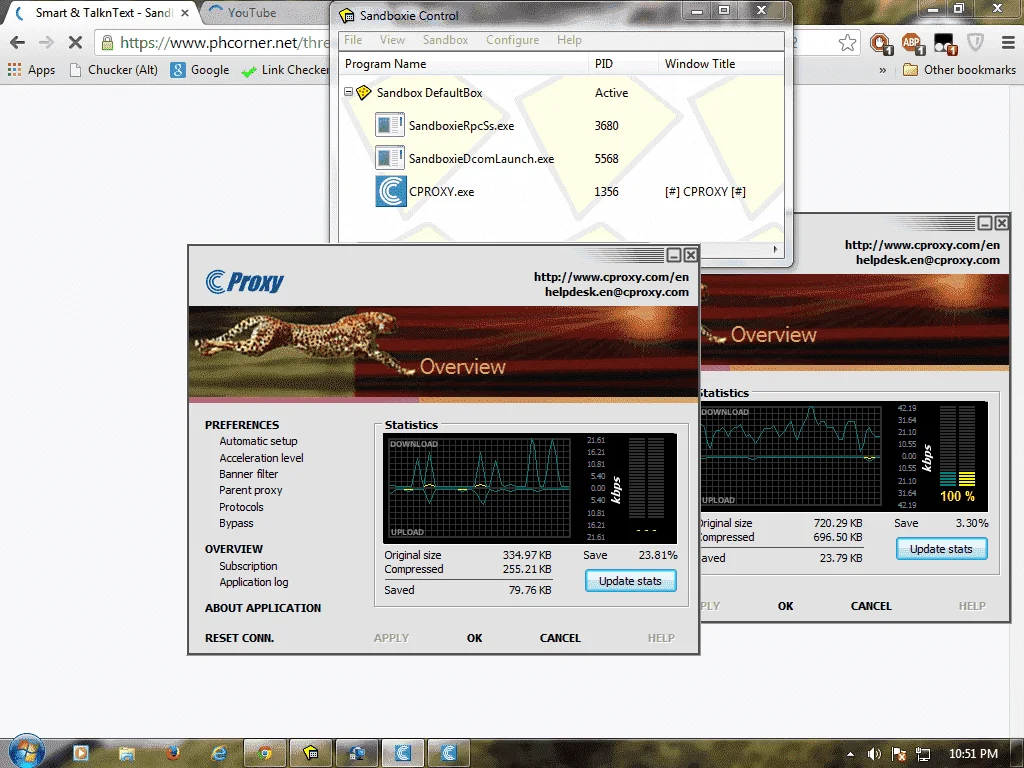Select the Smart & TalknText browser tab
The width and height of the screenshot is (1024, 768).
point(103,12)
